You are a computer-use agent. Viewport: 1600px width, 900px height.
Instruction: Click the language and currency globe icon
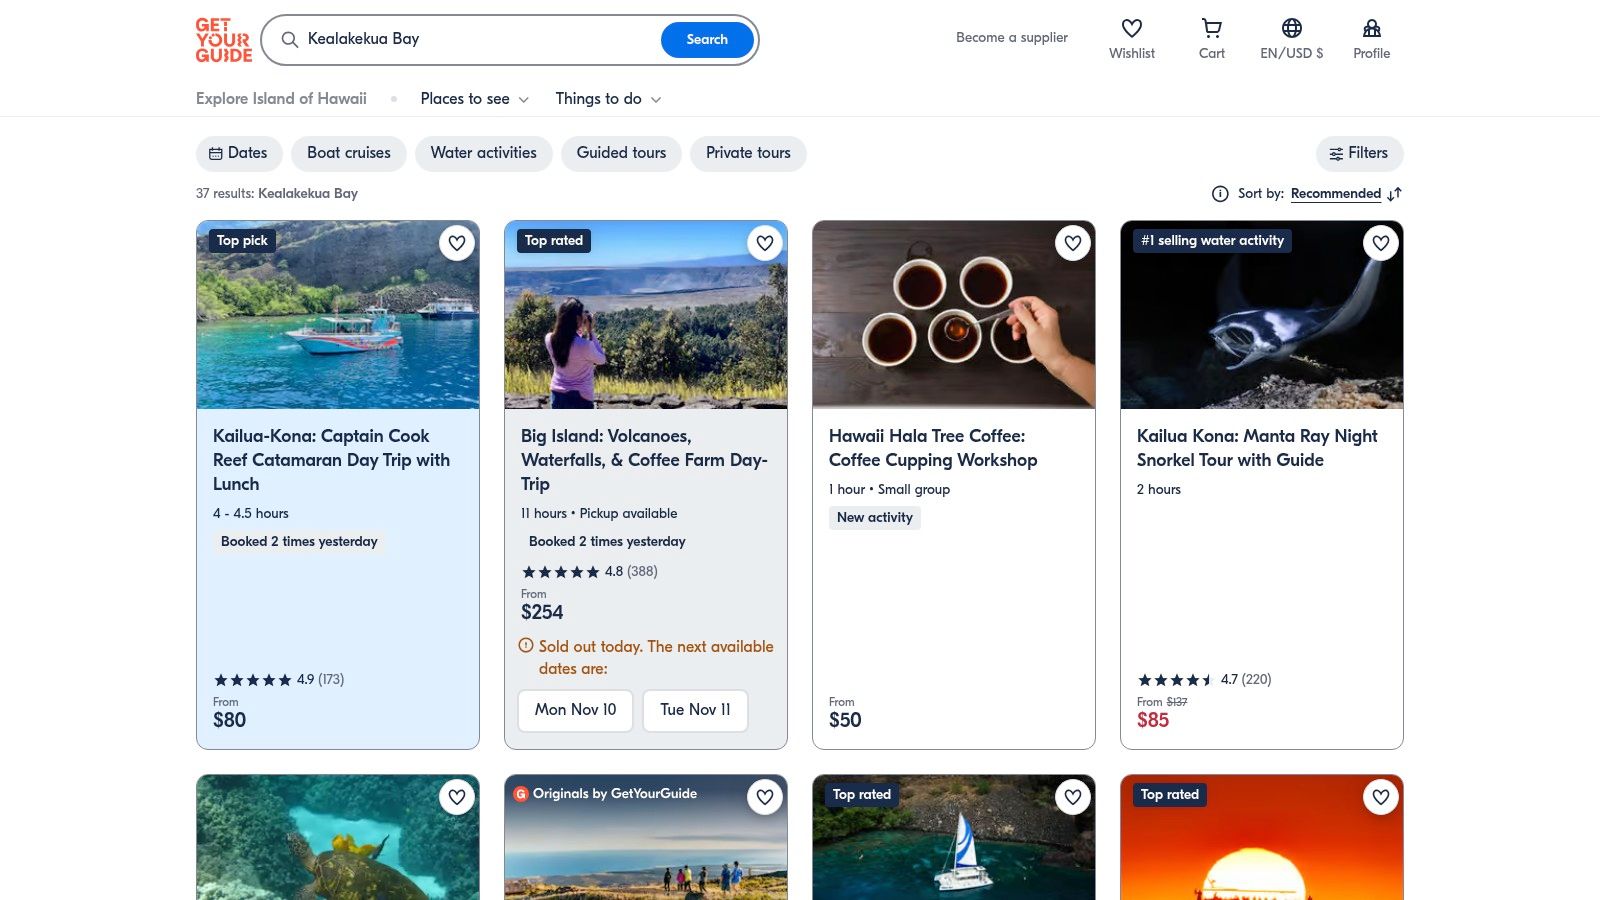[1291, 29]
